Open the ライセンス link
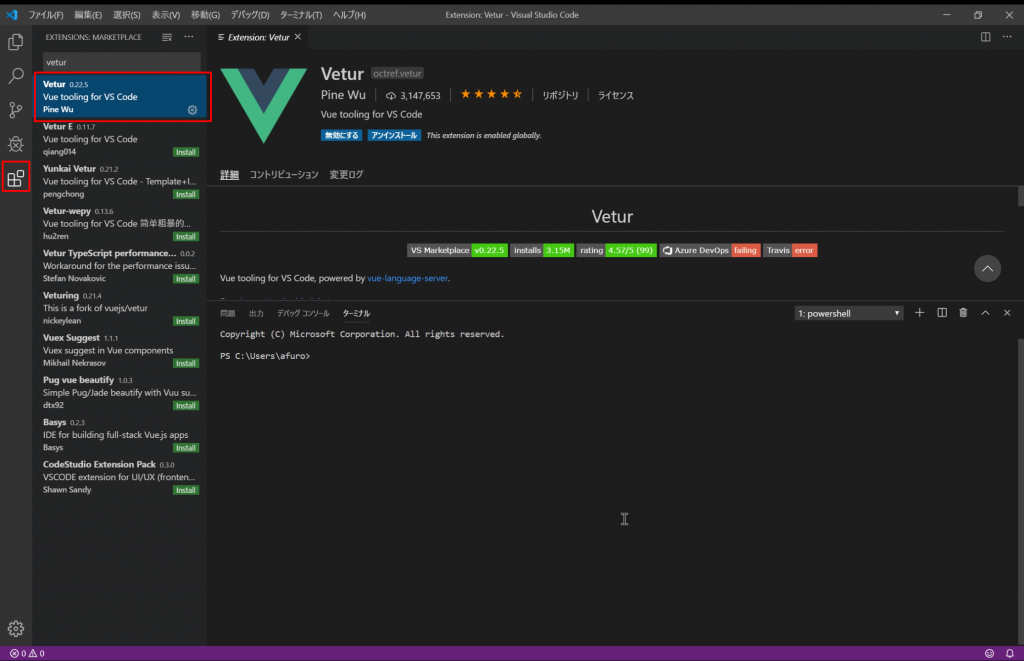Image resolution: width=1024 pixels, height=661 pixels. (x=616, y=95)
